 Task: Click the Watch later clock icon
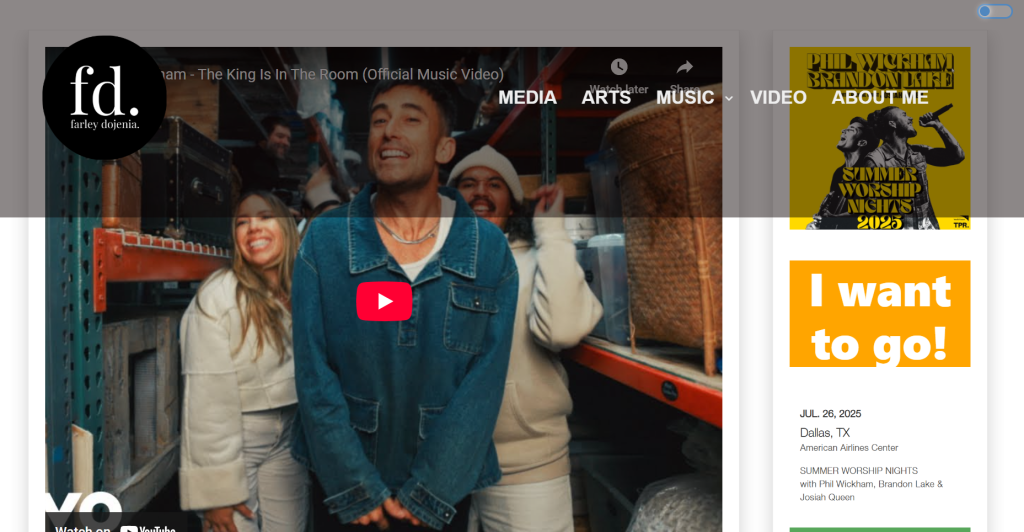619,67
